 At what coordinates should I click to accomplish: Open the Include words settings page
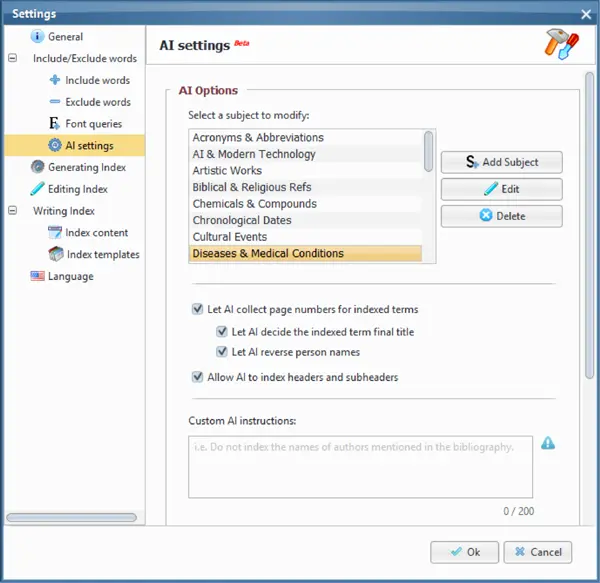[x=98, y=80]
